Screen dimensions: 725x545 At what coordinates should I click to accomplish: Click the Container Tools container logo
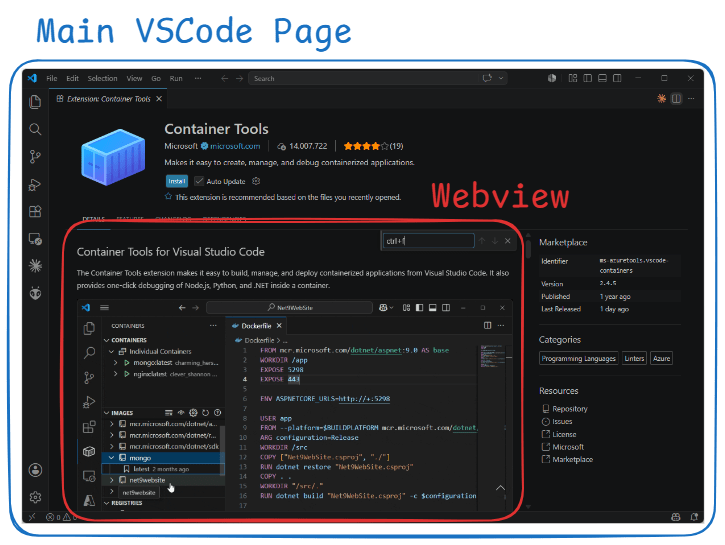tap(113, 157)
